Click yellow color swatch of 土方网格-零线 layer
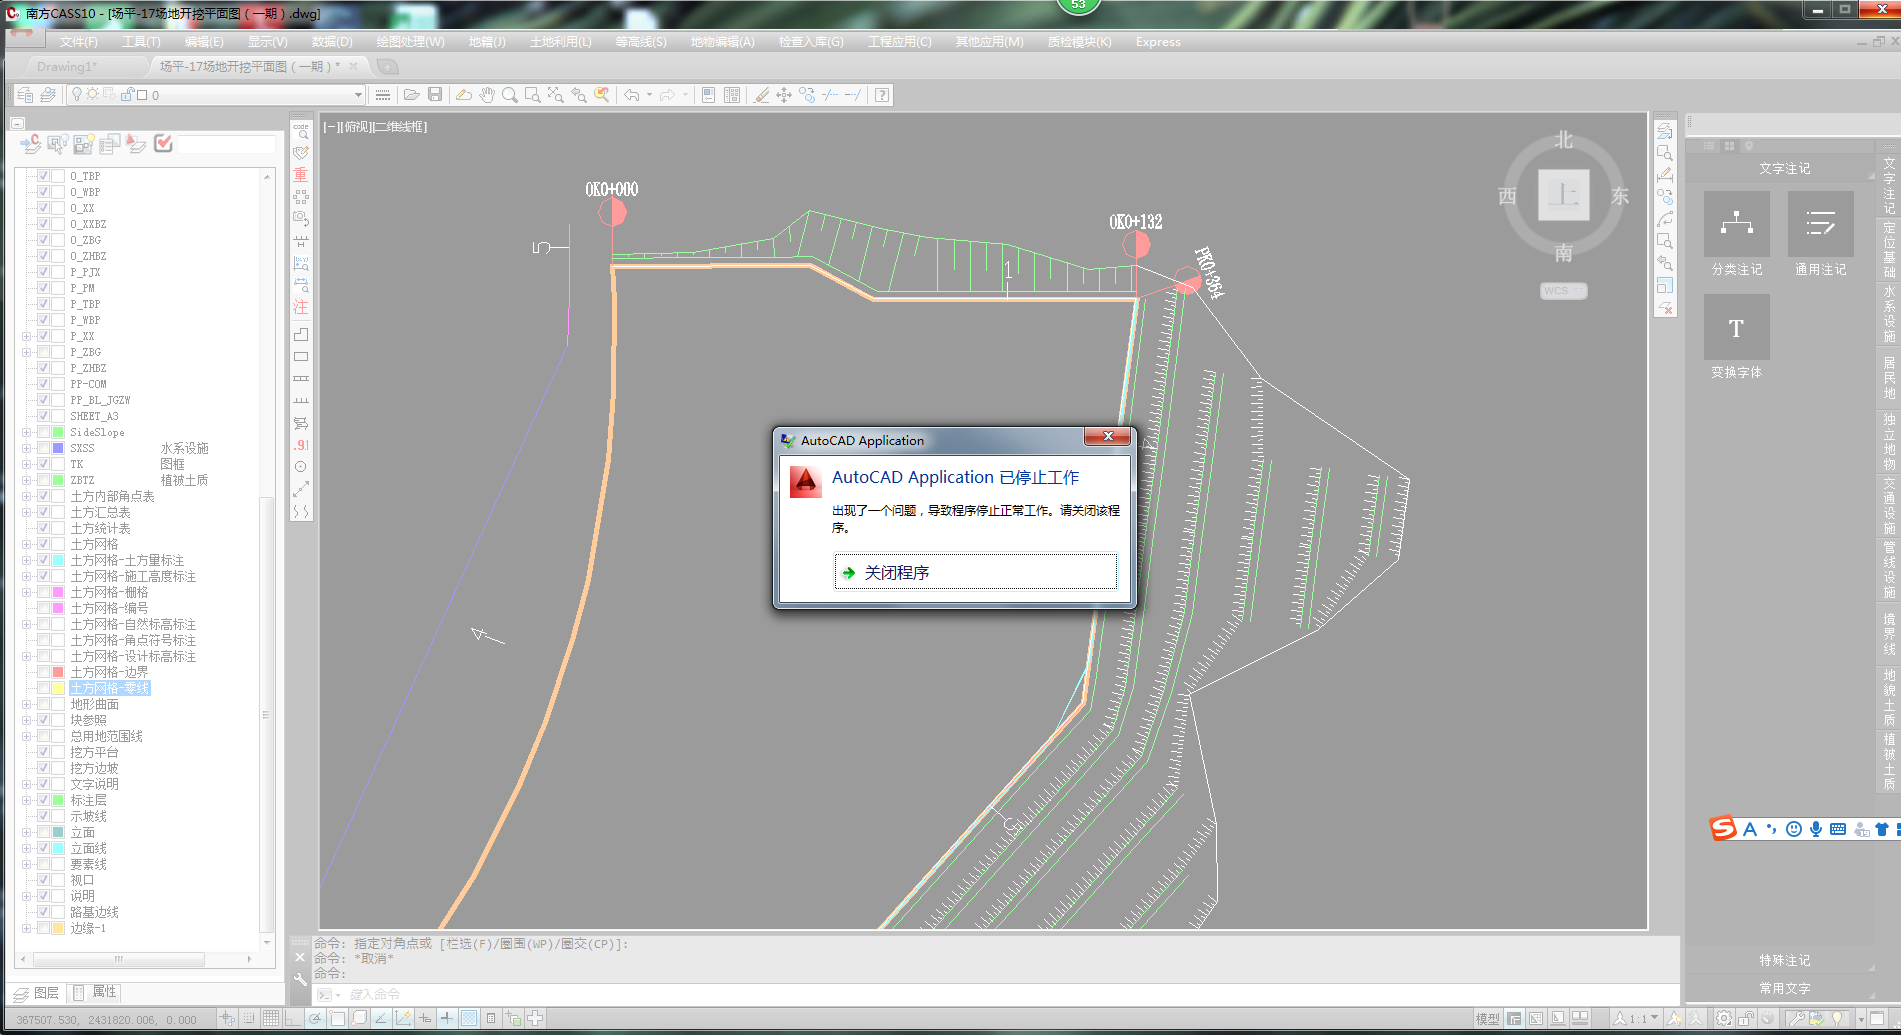The image size is (1901, 1035). pos(58,688)
